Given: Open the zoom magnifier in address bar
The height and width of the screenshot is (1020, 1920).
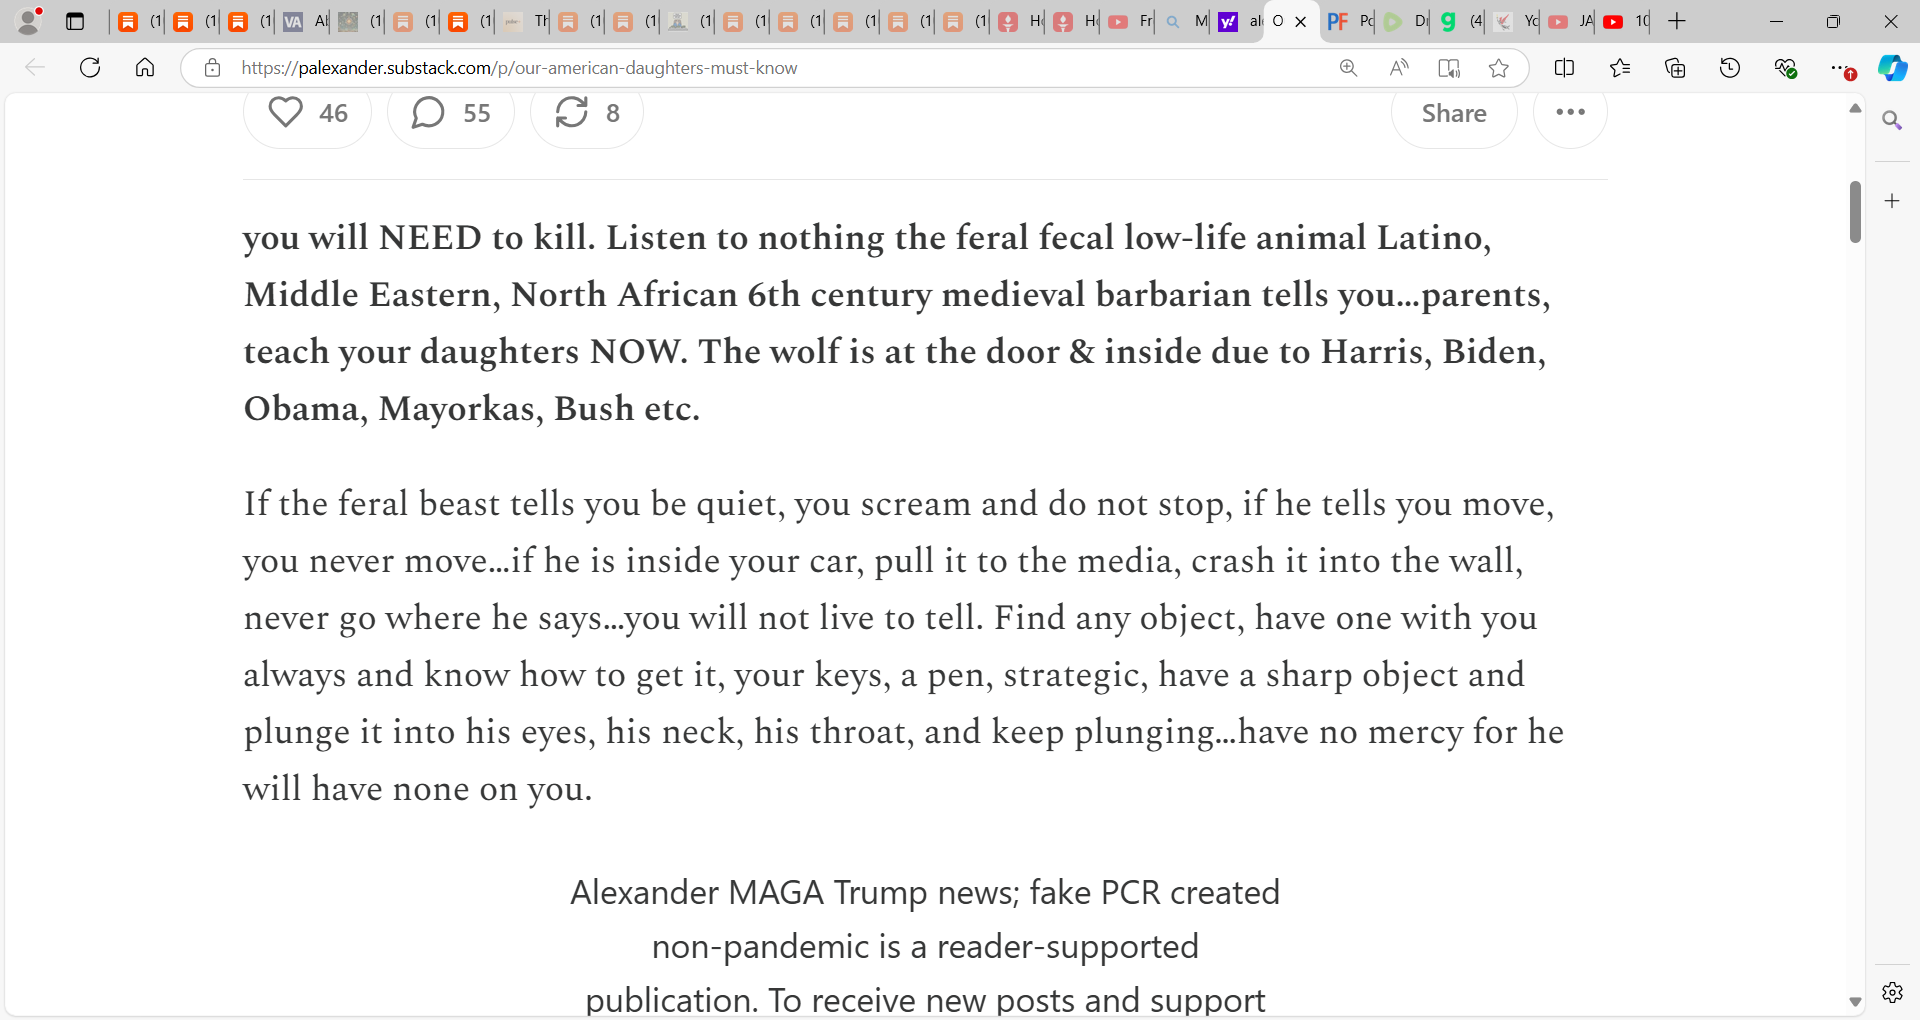Looking at the screenshot, I should tap(1348, 68).
